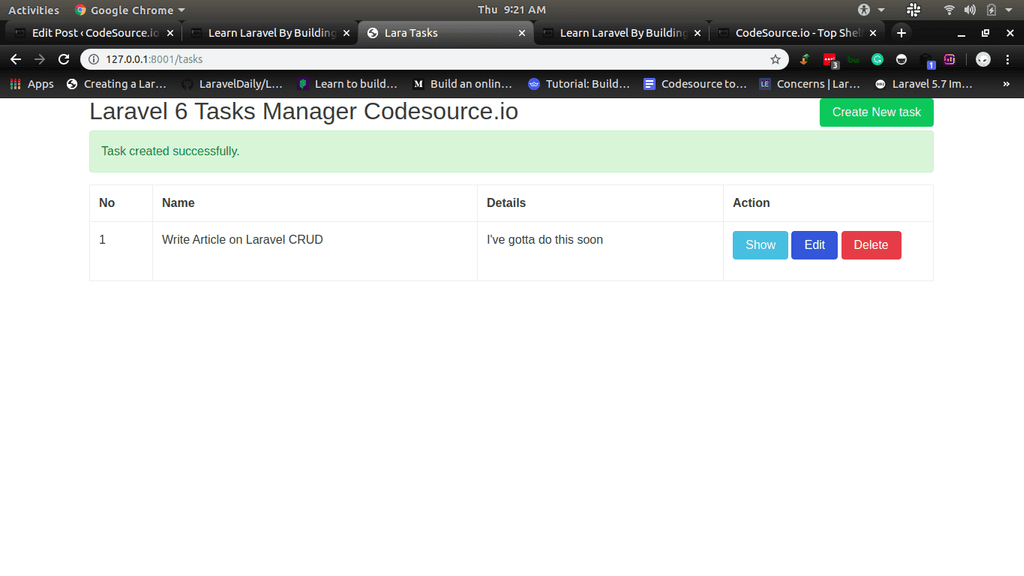This screenshot has width=1024, height=576.
Task: Open a new browser tab
Action: click(x=901, y=33)
